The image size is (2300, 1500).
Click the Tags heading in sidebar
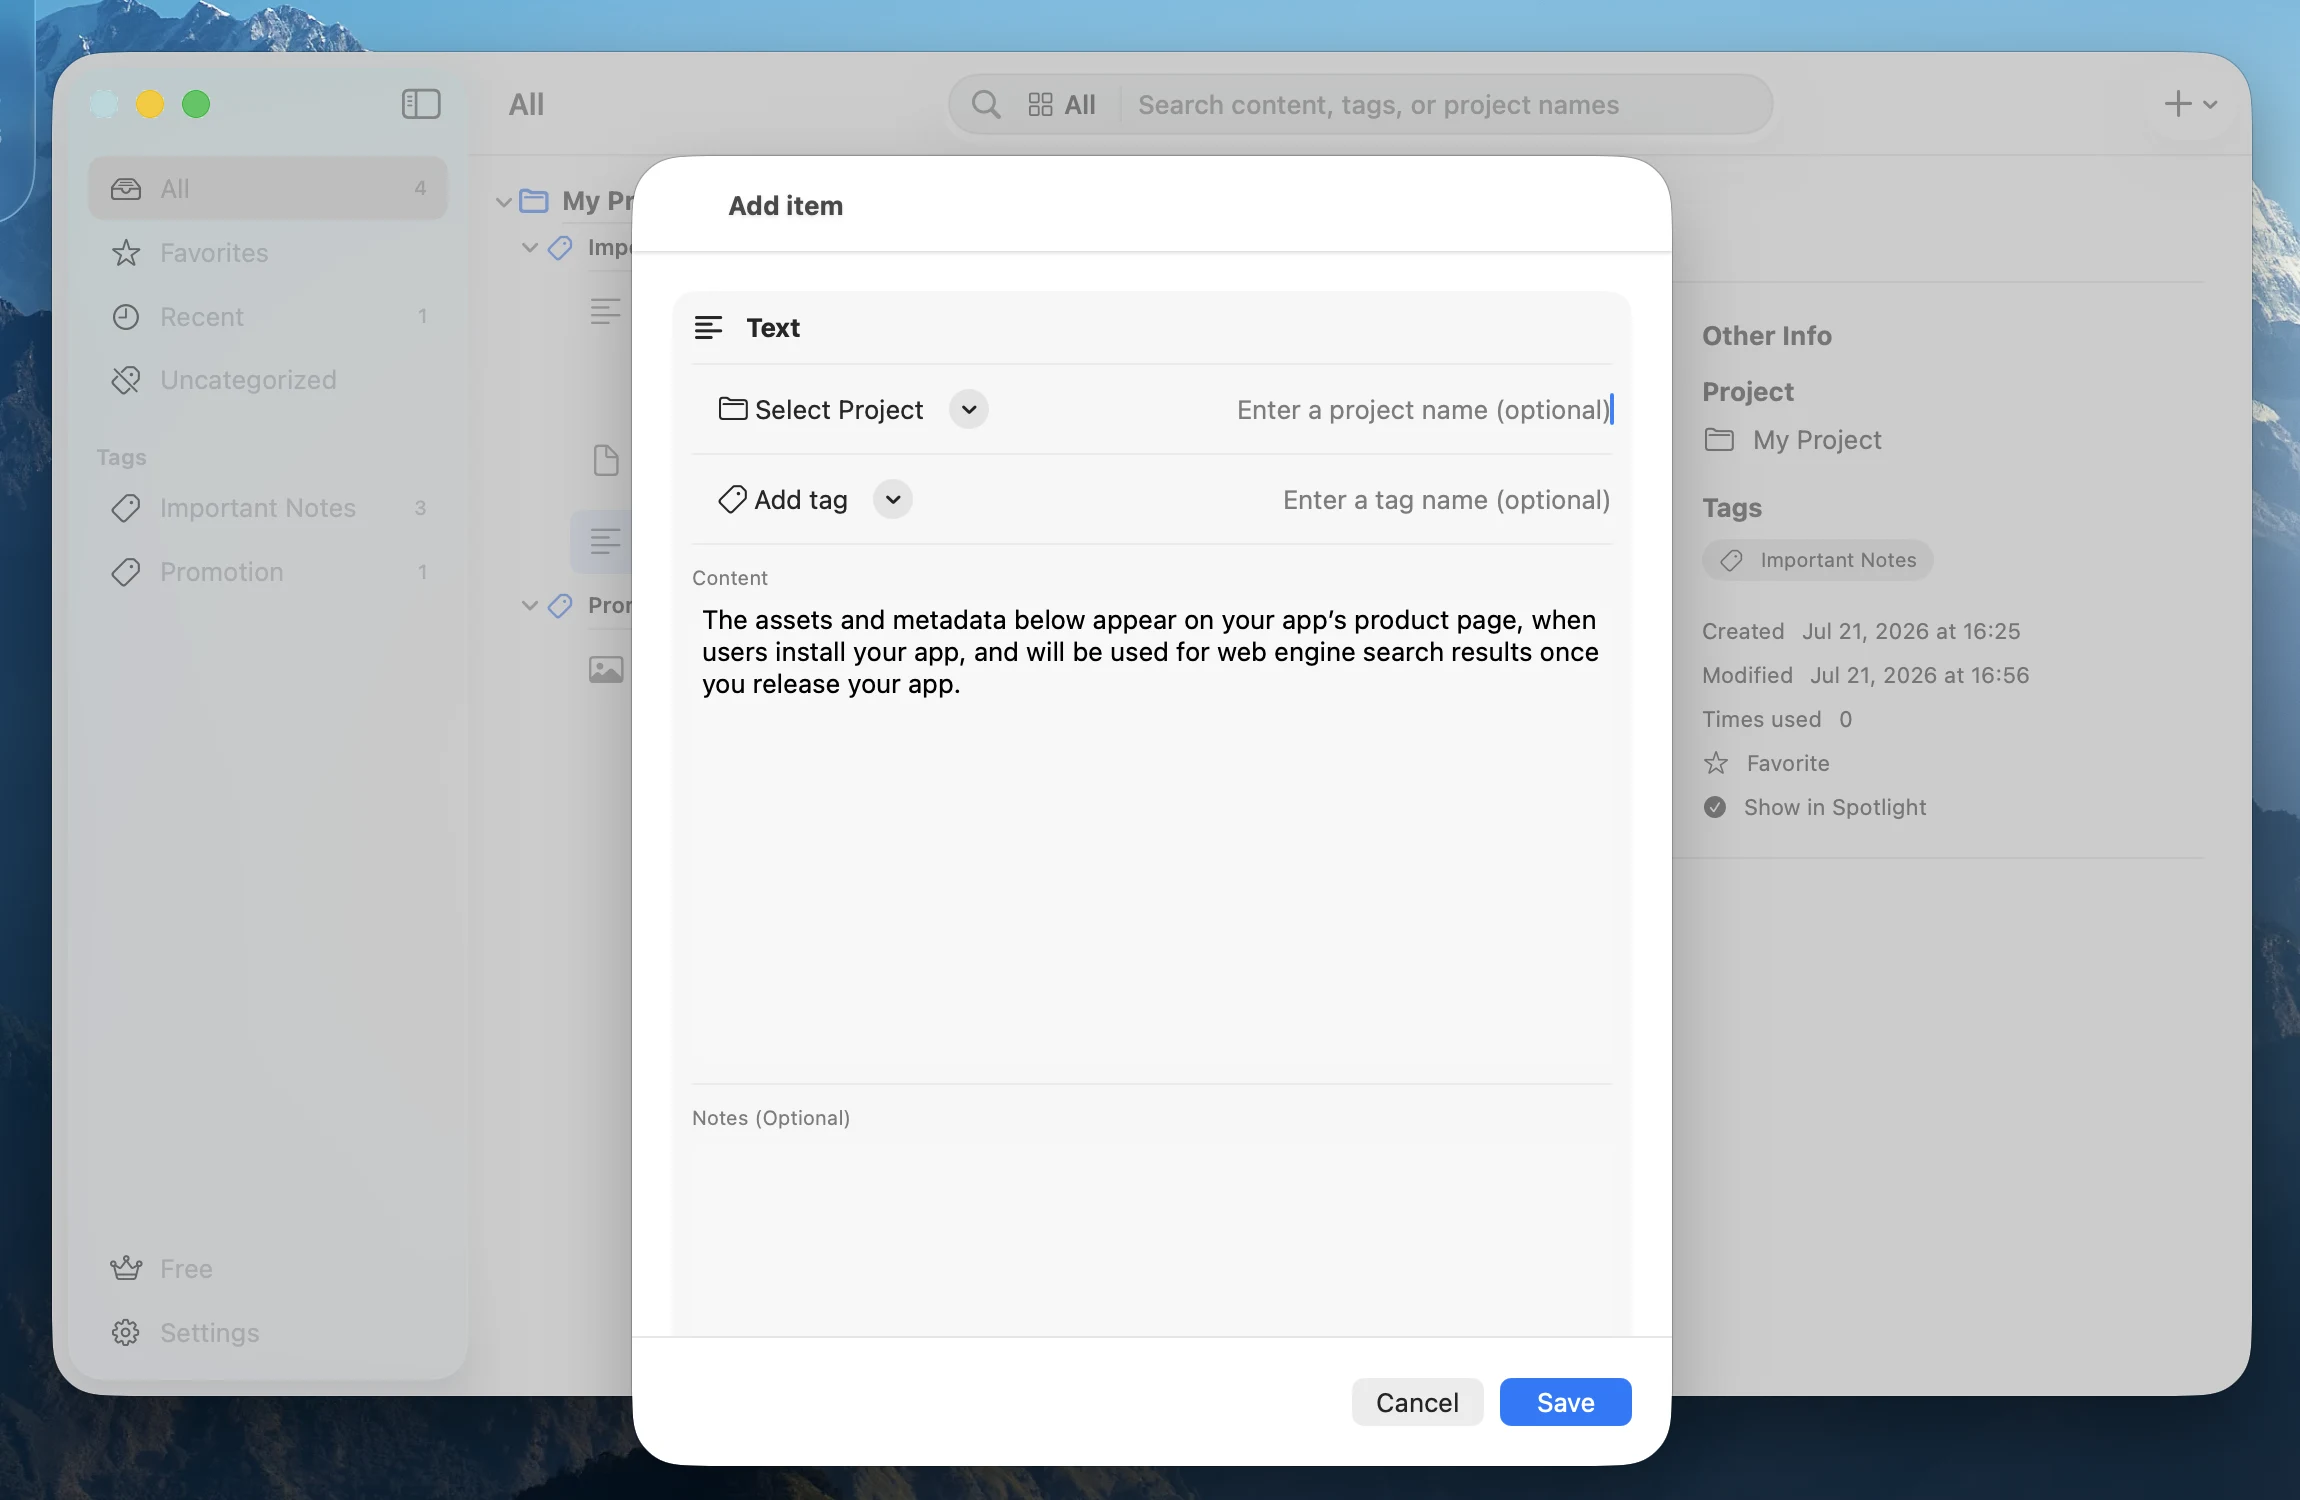point(121,457)
